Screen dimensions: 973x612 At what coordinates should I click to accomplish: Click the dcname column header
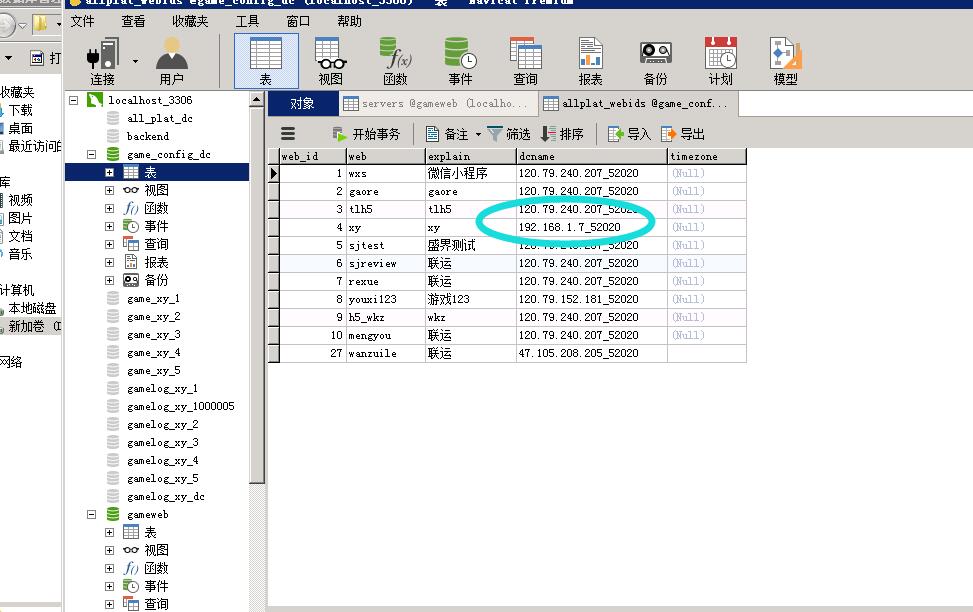click(590, 156)
